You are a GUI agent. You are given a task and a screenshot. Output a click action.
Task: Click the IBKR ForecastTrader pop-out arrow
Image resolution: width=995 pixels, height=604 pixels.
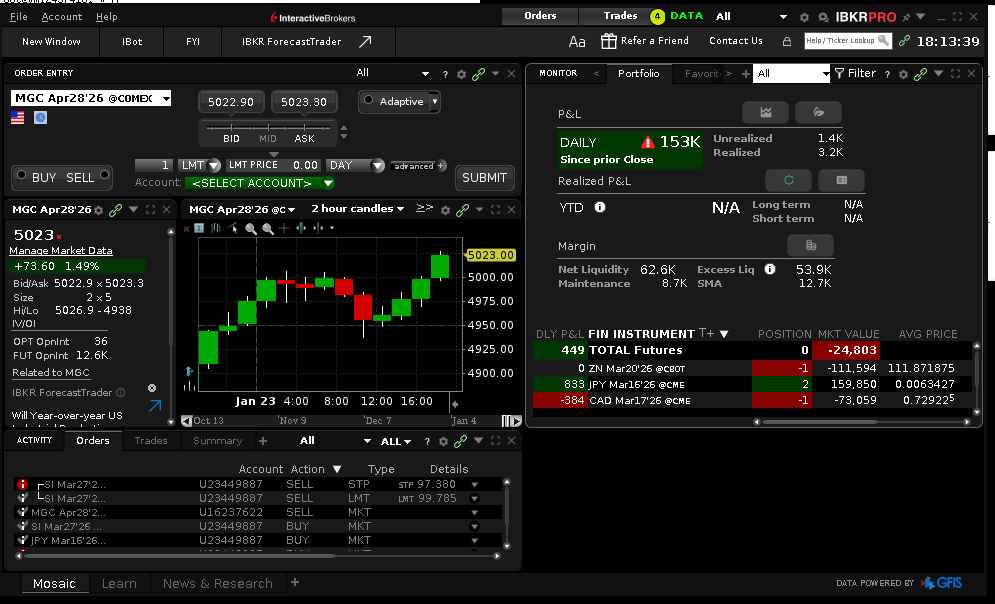(155, 405)
